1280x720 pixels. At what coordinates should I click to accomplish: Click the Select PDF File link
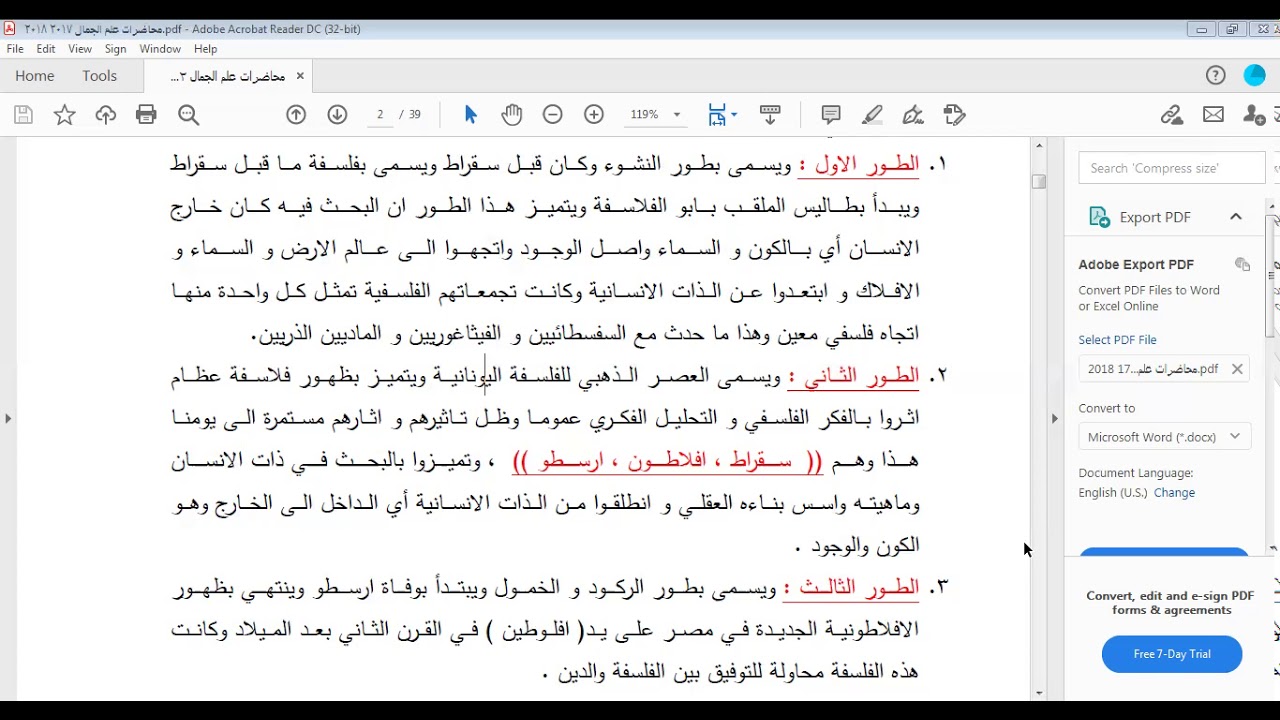pos(1117,340)
